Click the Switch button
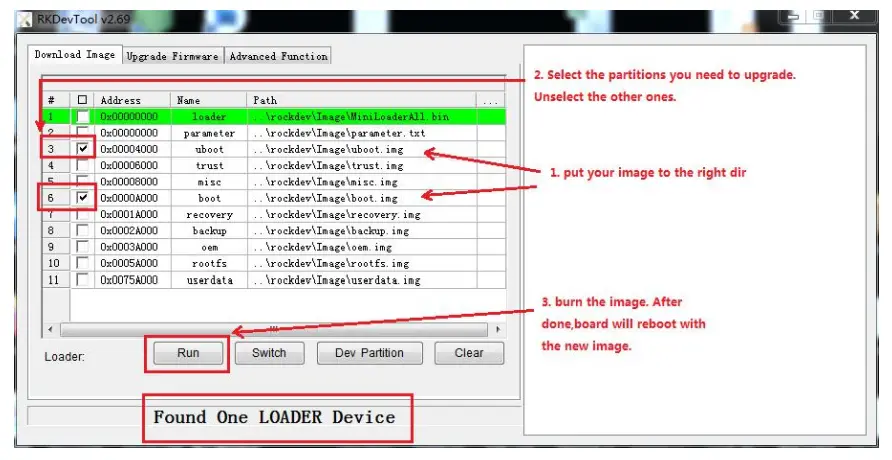Viewport: 892px width, 460px height. pos(269,353)
